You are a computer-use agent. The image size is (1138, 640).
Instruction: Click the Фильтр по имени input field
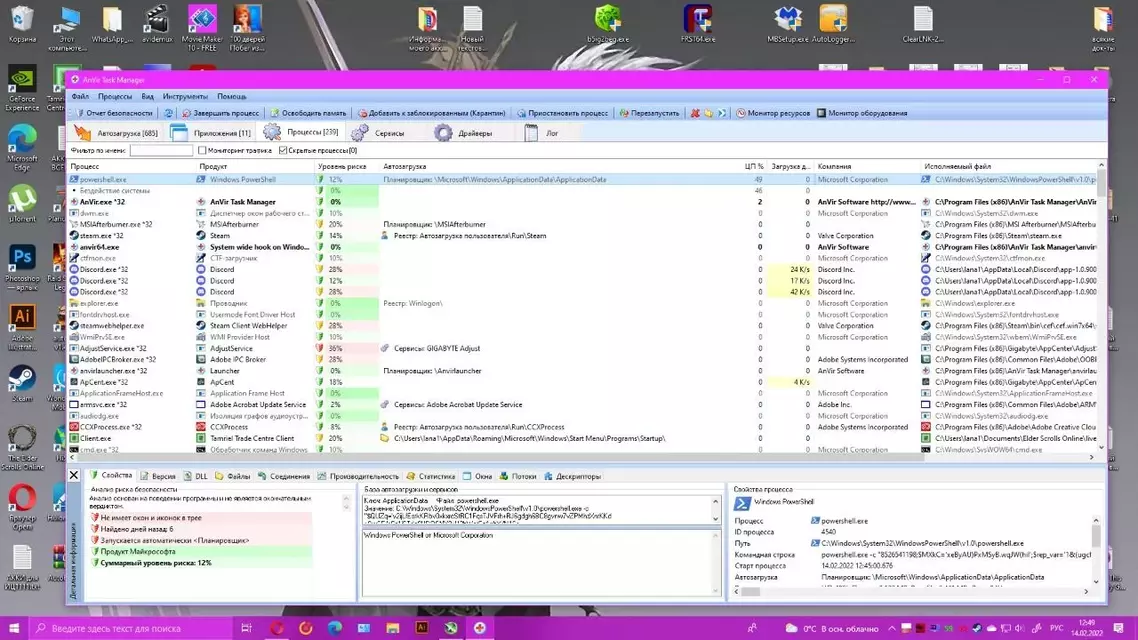click(x=161, y=150)
